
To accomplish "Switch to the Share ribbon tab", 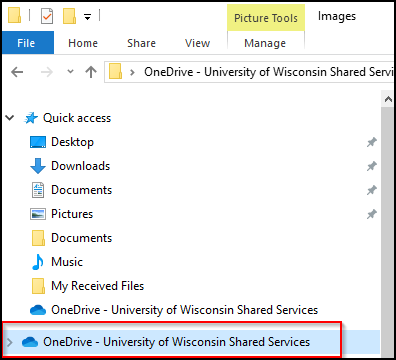I will coord(141,43).
